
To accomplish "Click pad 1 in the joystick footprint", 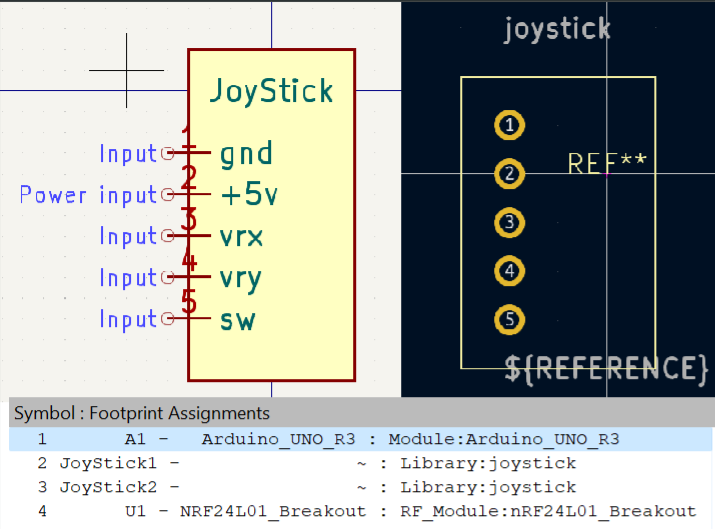I will coord(509,125).
